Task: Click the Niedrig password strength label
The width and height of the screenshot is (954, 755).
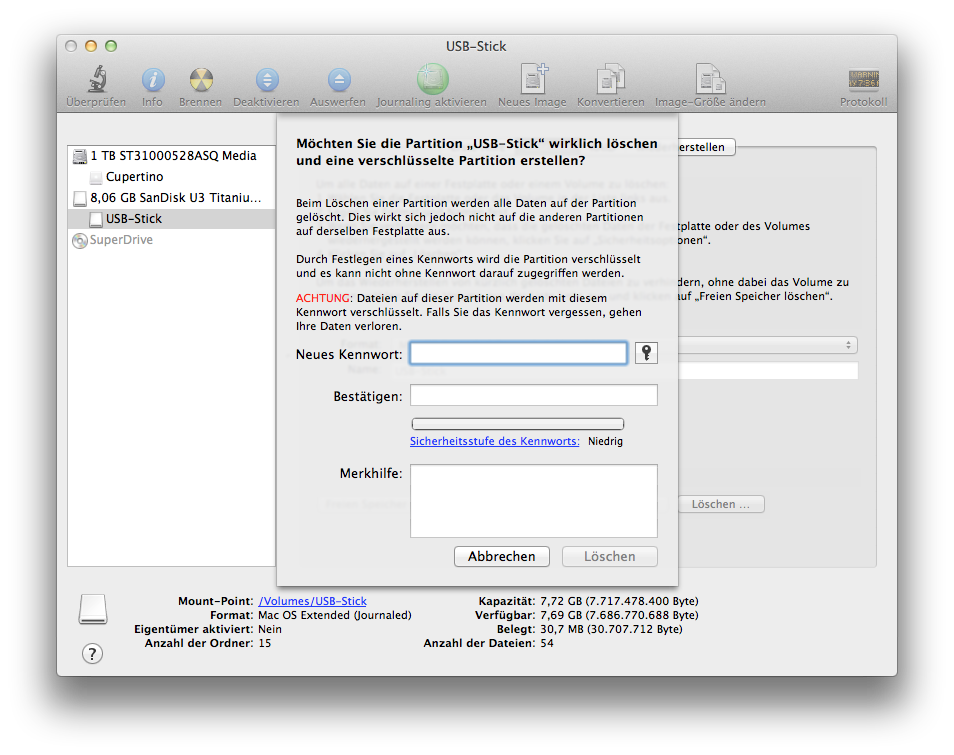Action: pyautogui.click(x=605, y=441)
